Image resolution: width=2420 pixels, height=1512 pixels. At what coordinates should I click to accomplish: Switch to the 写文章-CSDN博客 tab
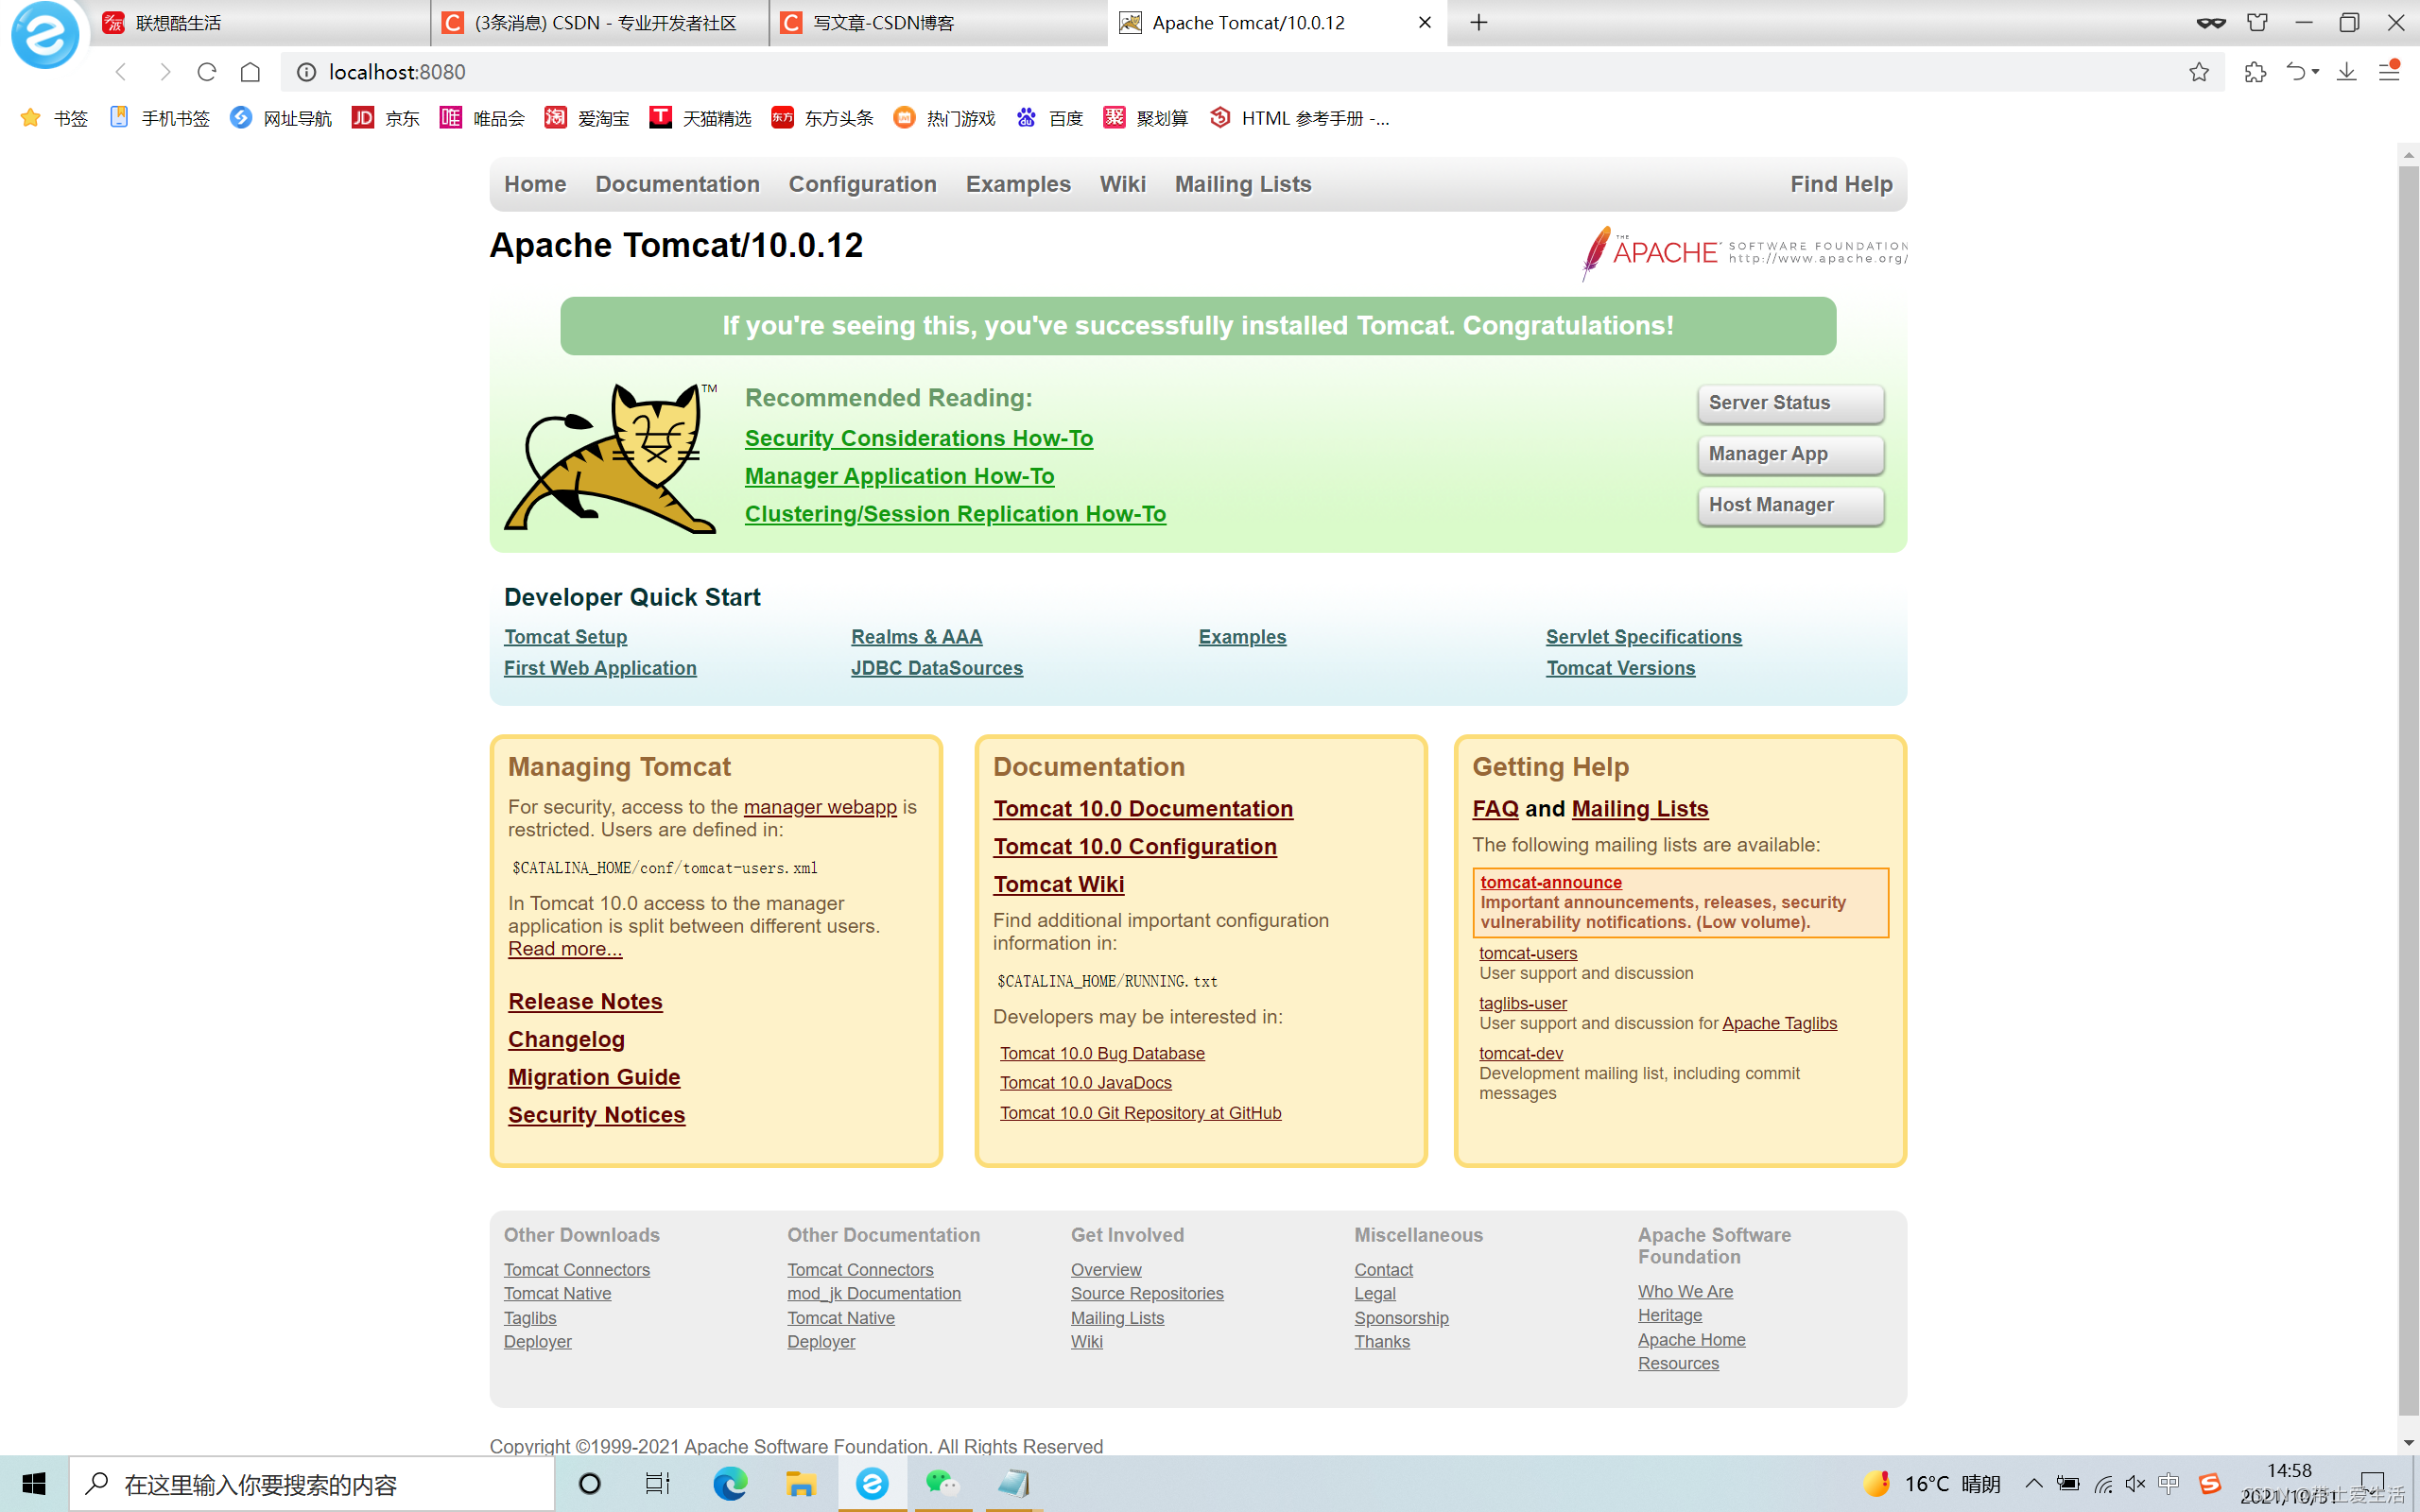[x=883, y=22]
